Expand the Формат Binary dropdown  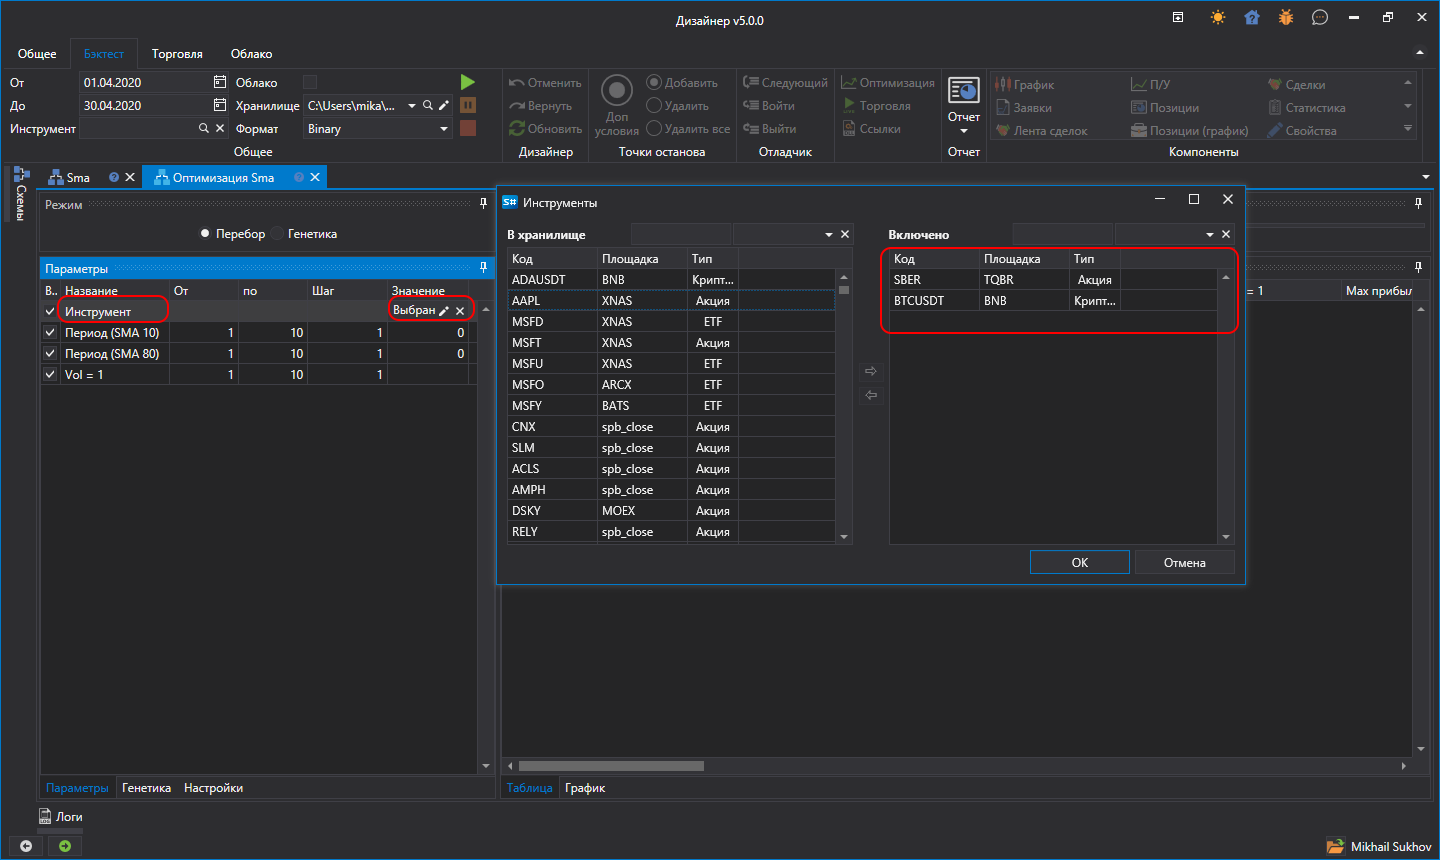(444, 129)
